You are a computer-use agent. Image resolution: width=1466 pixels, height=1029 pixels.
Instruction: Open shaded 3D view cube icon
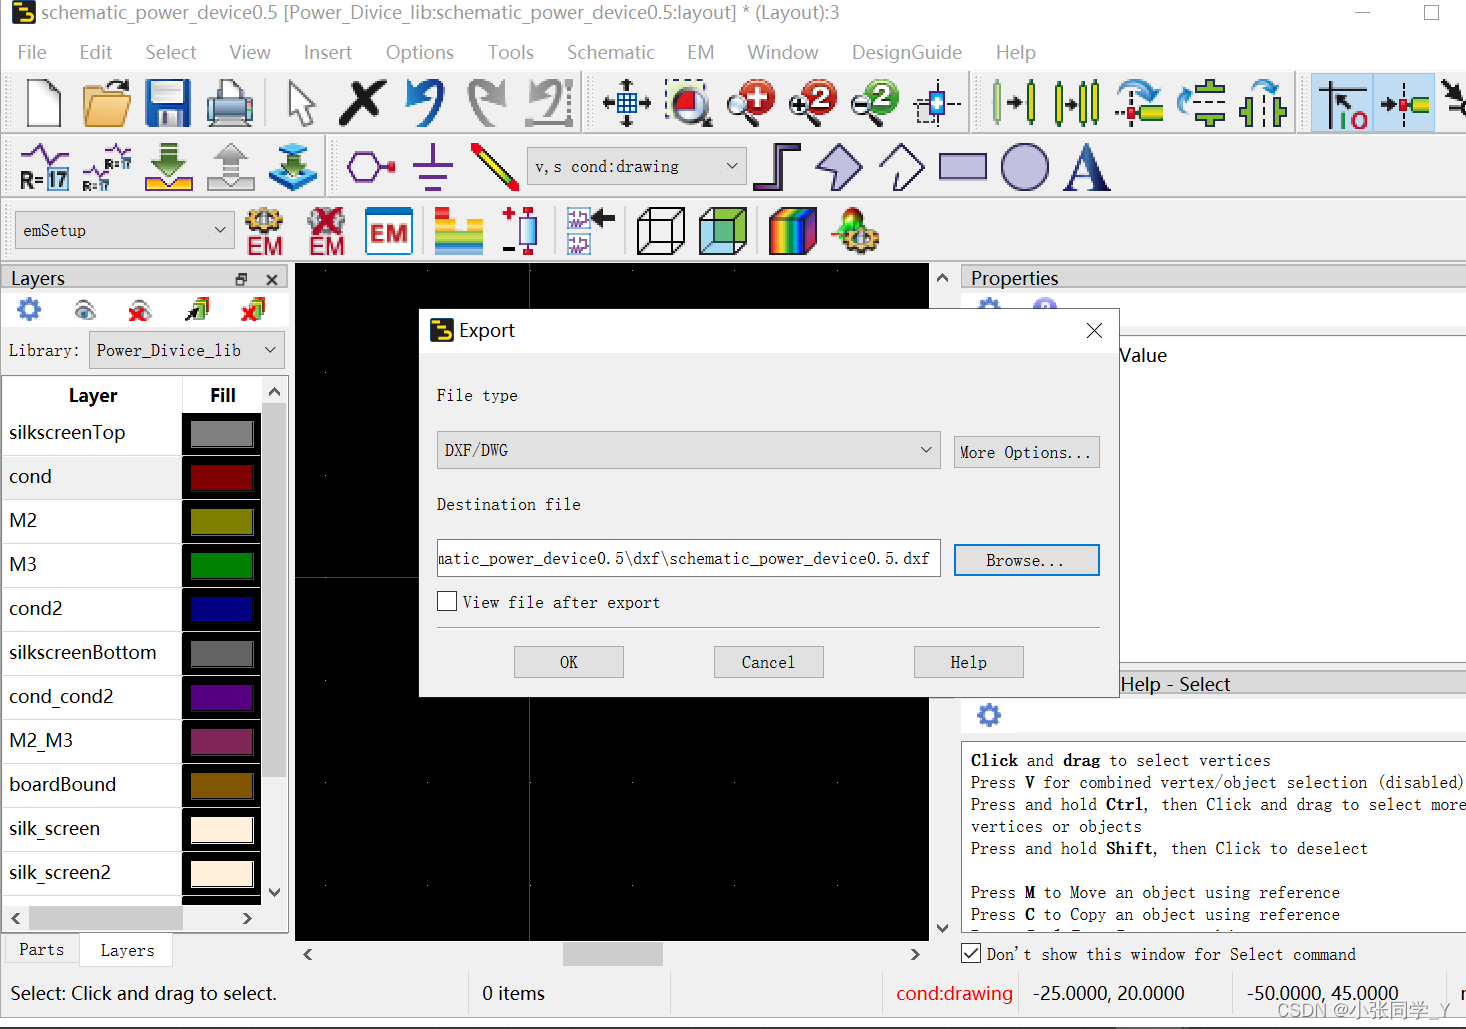[x=723, y=231]
